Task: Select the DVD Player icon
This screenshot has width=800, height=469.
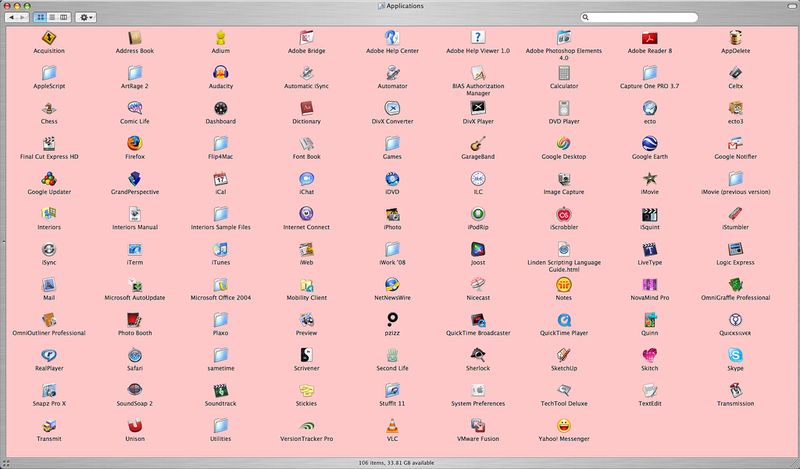Action: point(564,108)
